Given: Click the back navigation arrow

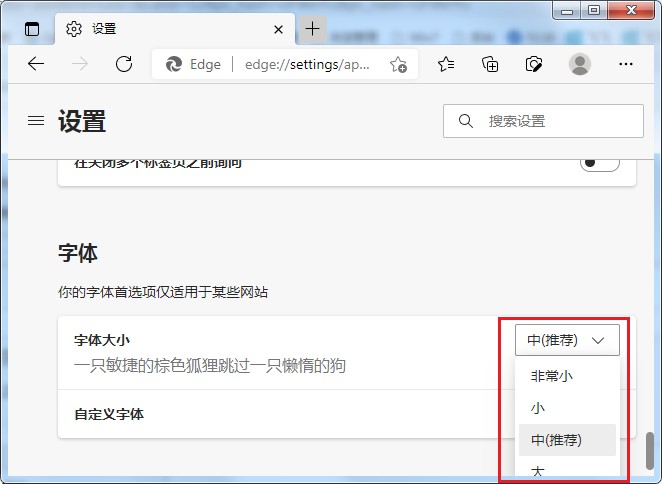Looking at the screenshot, I should [x=36, y=64].
